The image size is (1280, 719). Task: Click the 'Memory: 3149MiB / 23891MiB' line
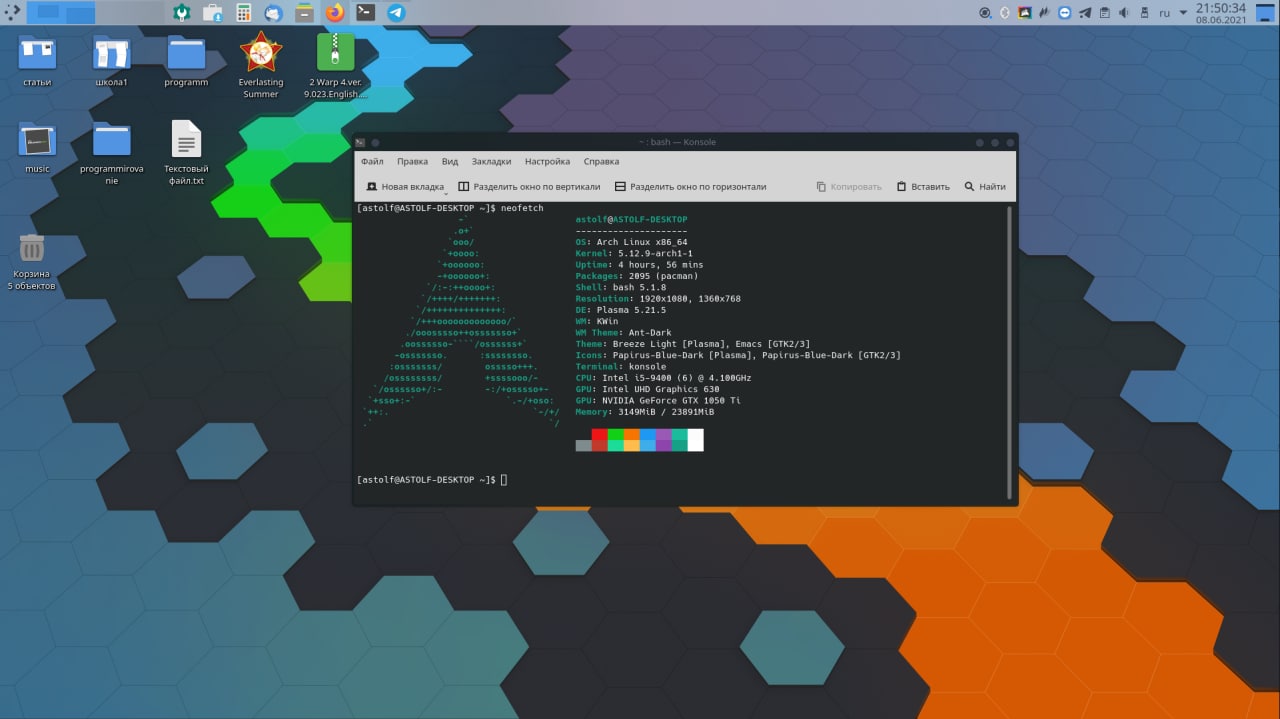coord(645,412)
